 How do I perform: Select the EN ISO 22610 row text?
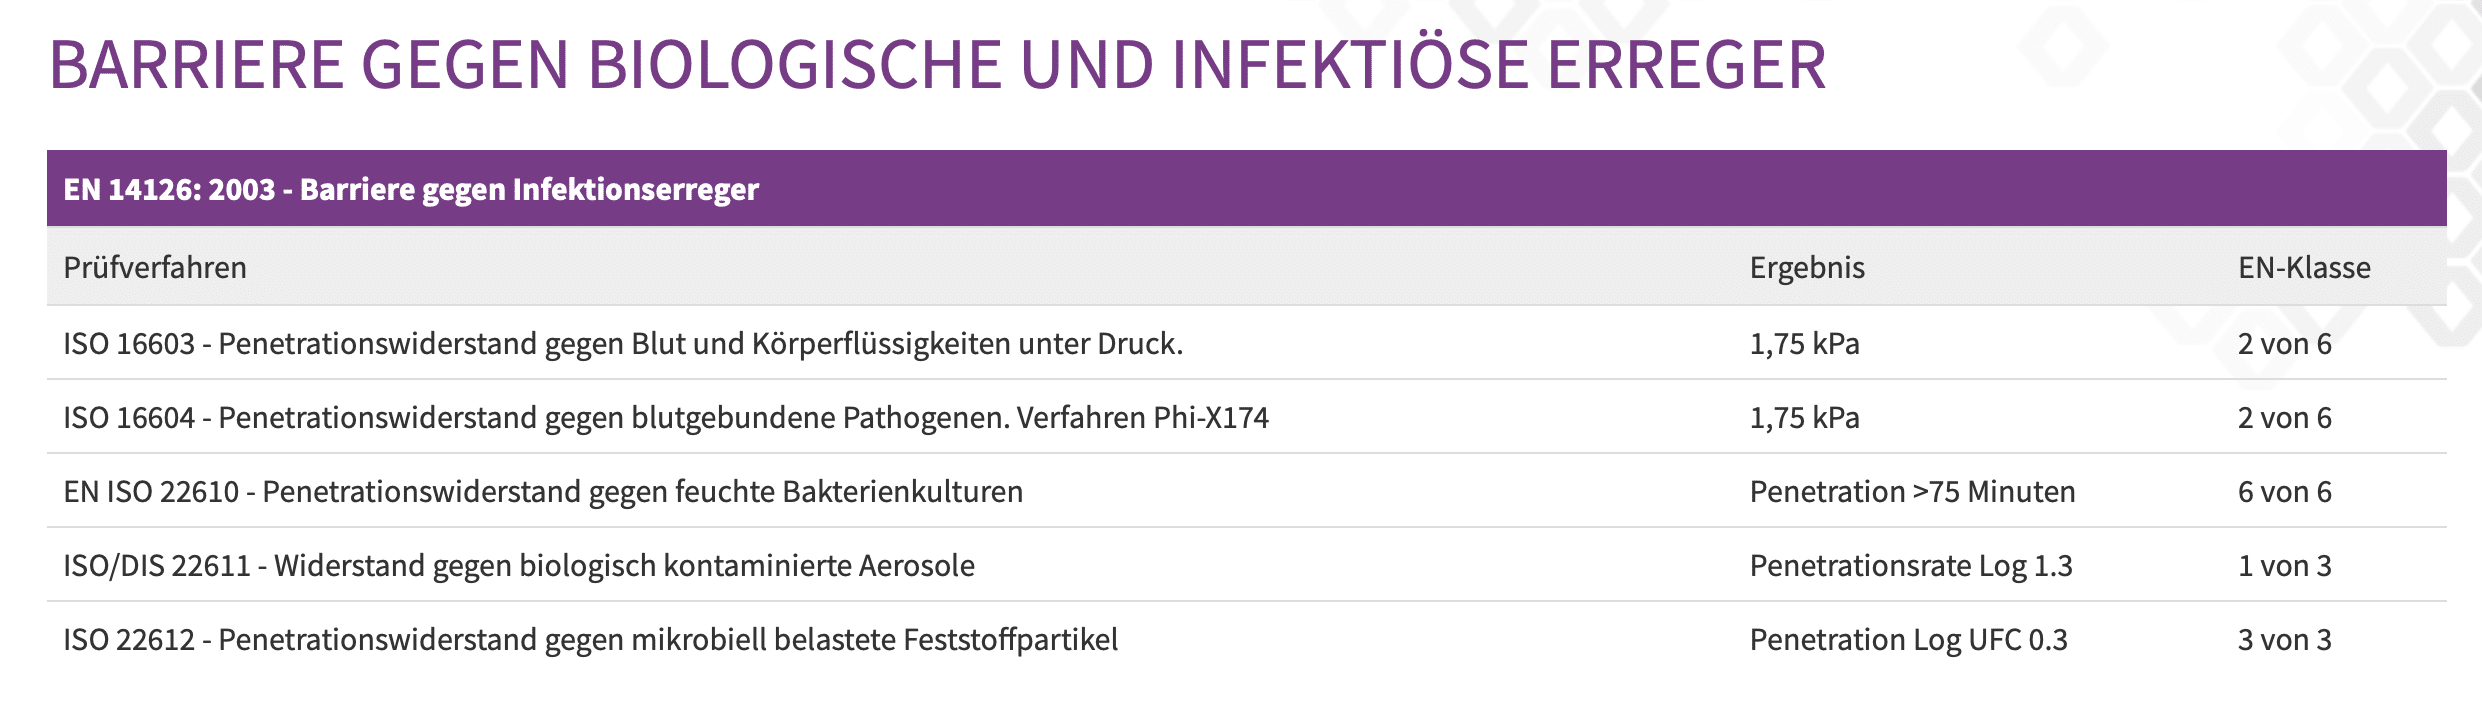pos(543,492)
